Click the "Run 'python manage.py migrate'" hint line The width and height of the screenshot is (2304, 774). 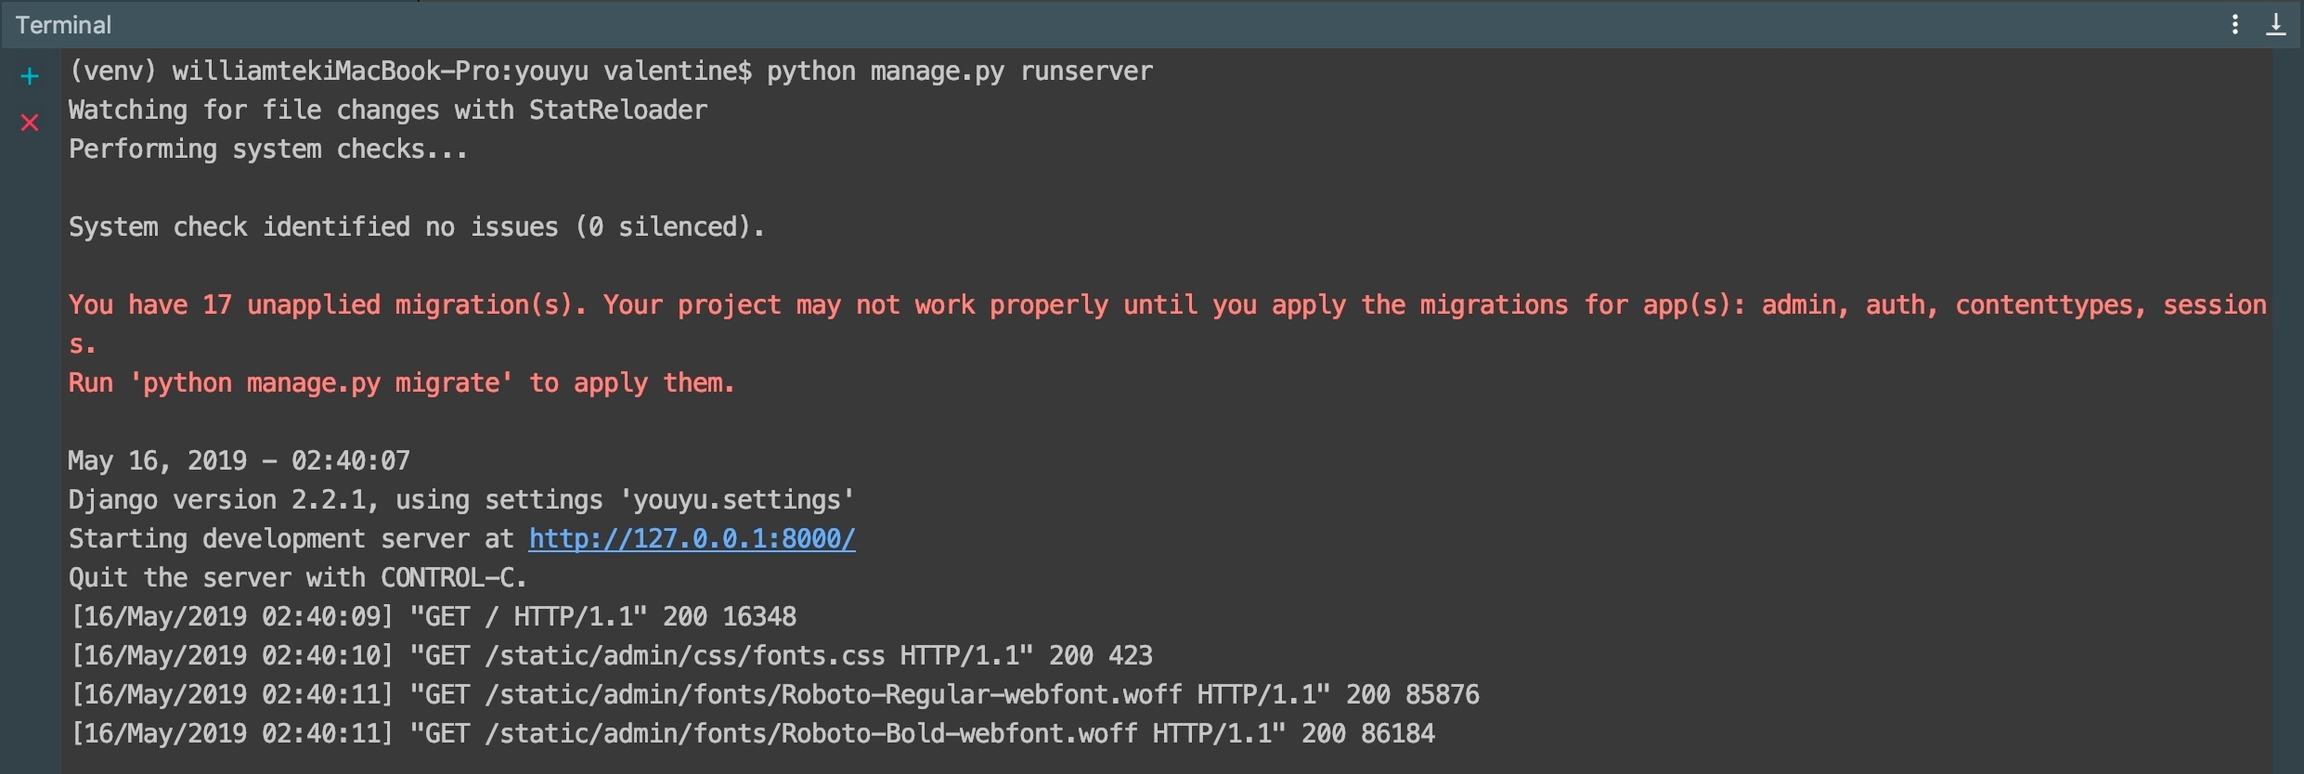[401, 383]
